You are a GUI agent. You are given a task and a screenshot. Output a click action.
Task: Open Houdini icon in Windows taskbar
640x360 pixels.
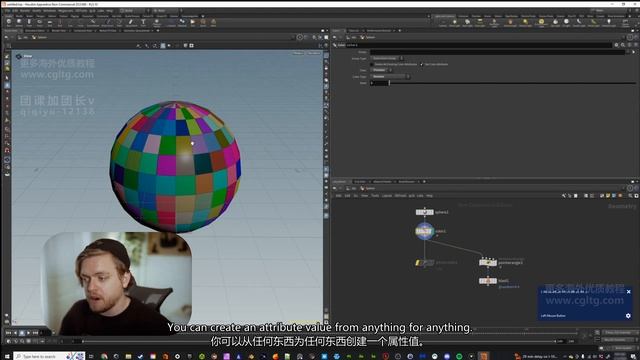484,356
